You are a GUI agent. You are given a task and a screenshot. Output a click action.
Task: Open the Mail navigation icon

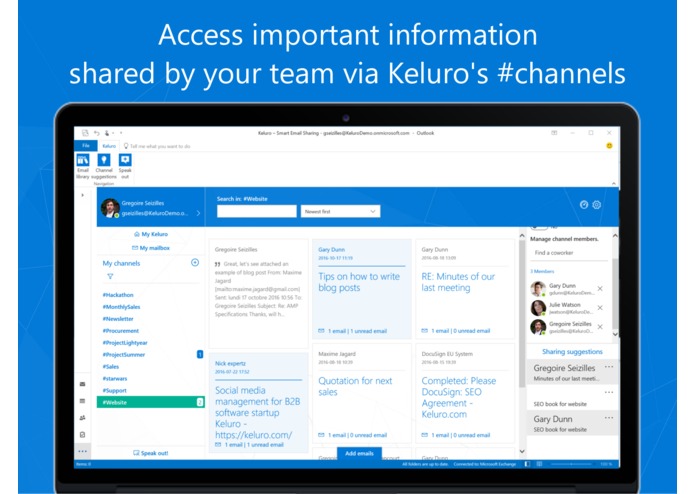point(82,384)
